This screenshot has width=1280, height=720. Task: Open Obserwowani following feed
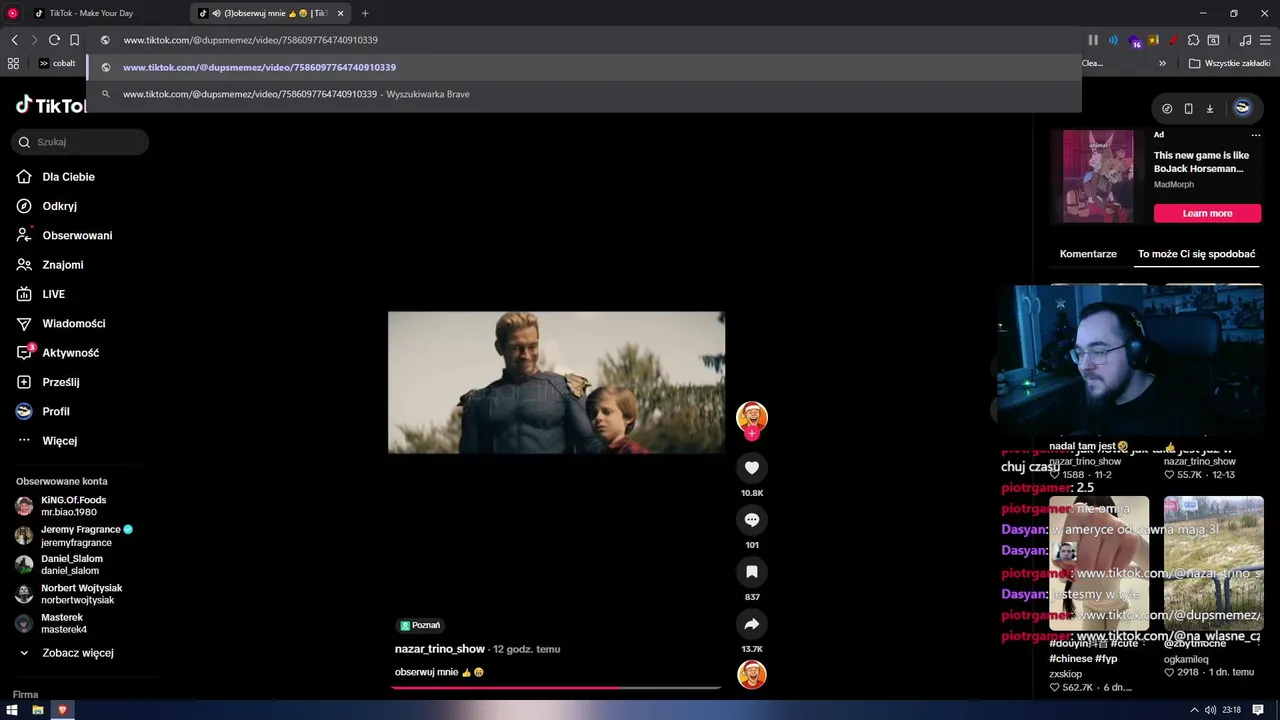tap(77, 235)
